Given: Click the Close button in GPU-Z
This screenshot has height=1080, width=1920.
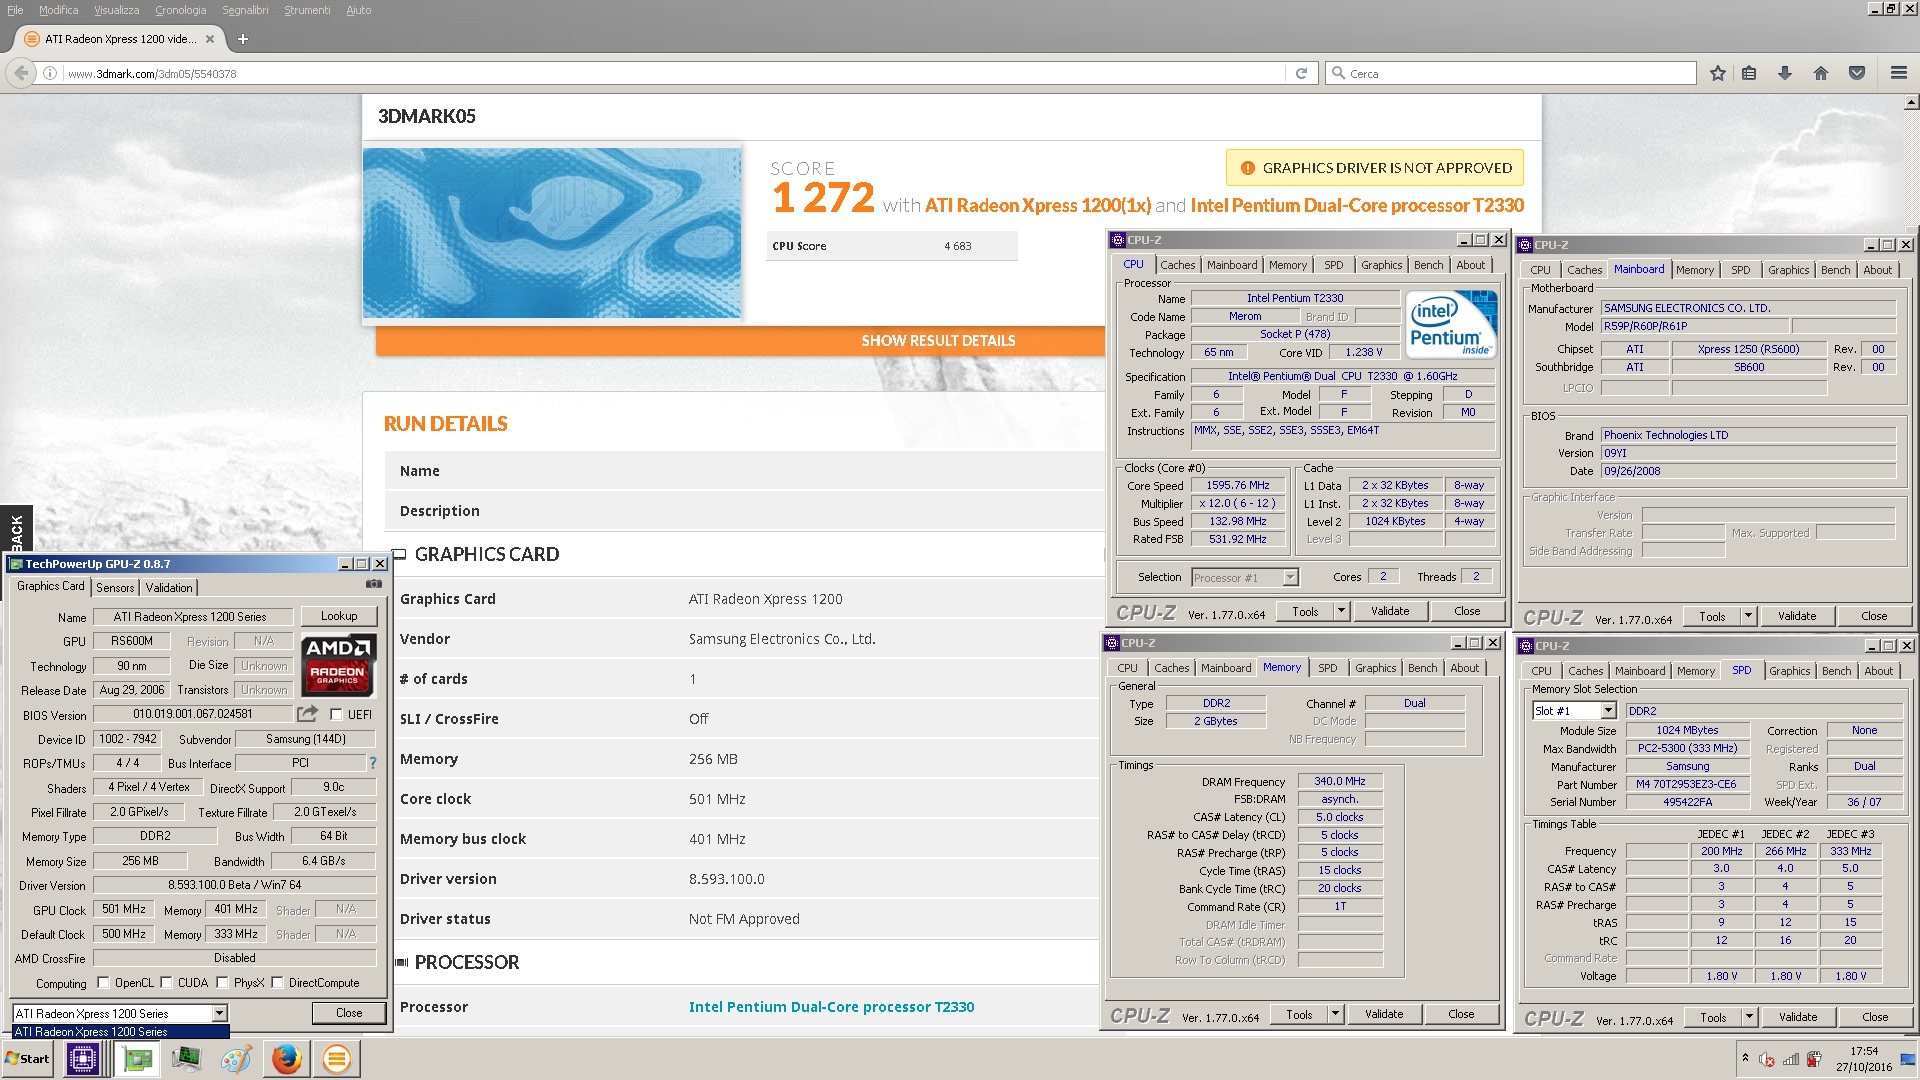Looking at the screenshot, I should pos(349,1013).
